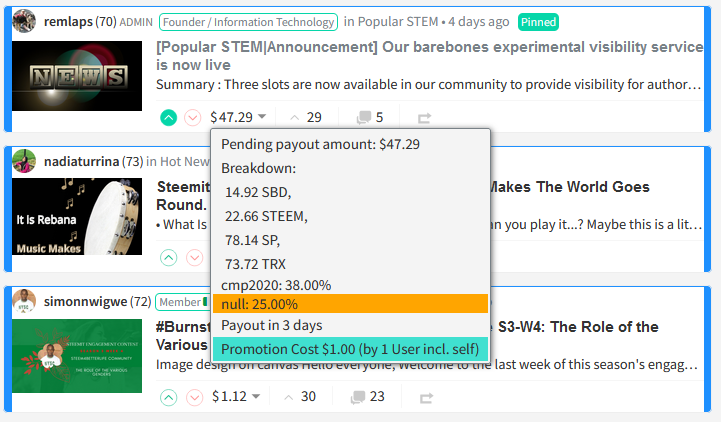Upvote the remlaps Popular STEM announcement post

pos(169,118)
